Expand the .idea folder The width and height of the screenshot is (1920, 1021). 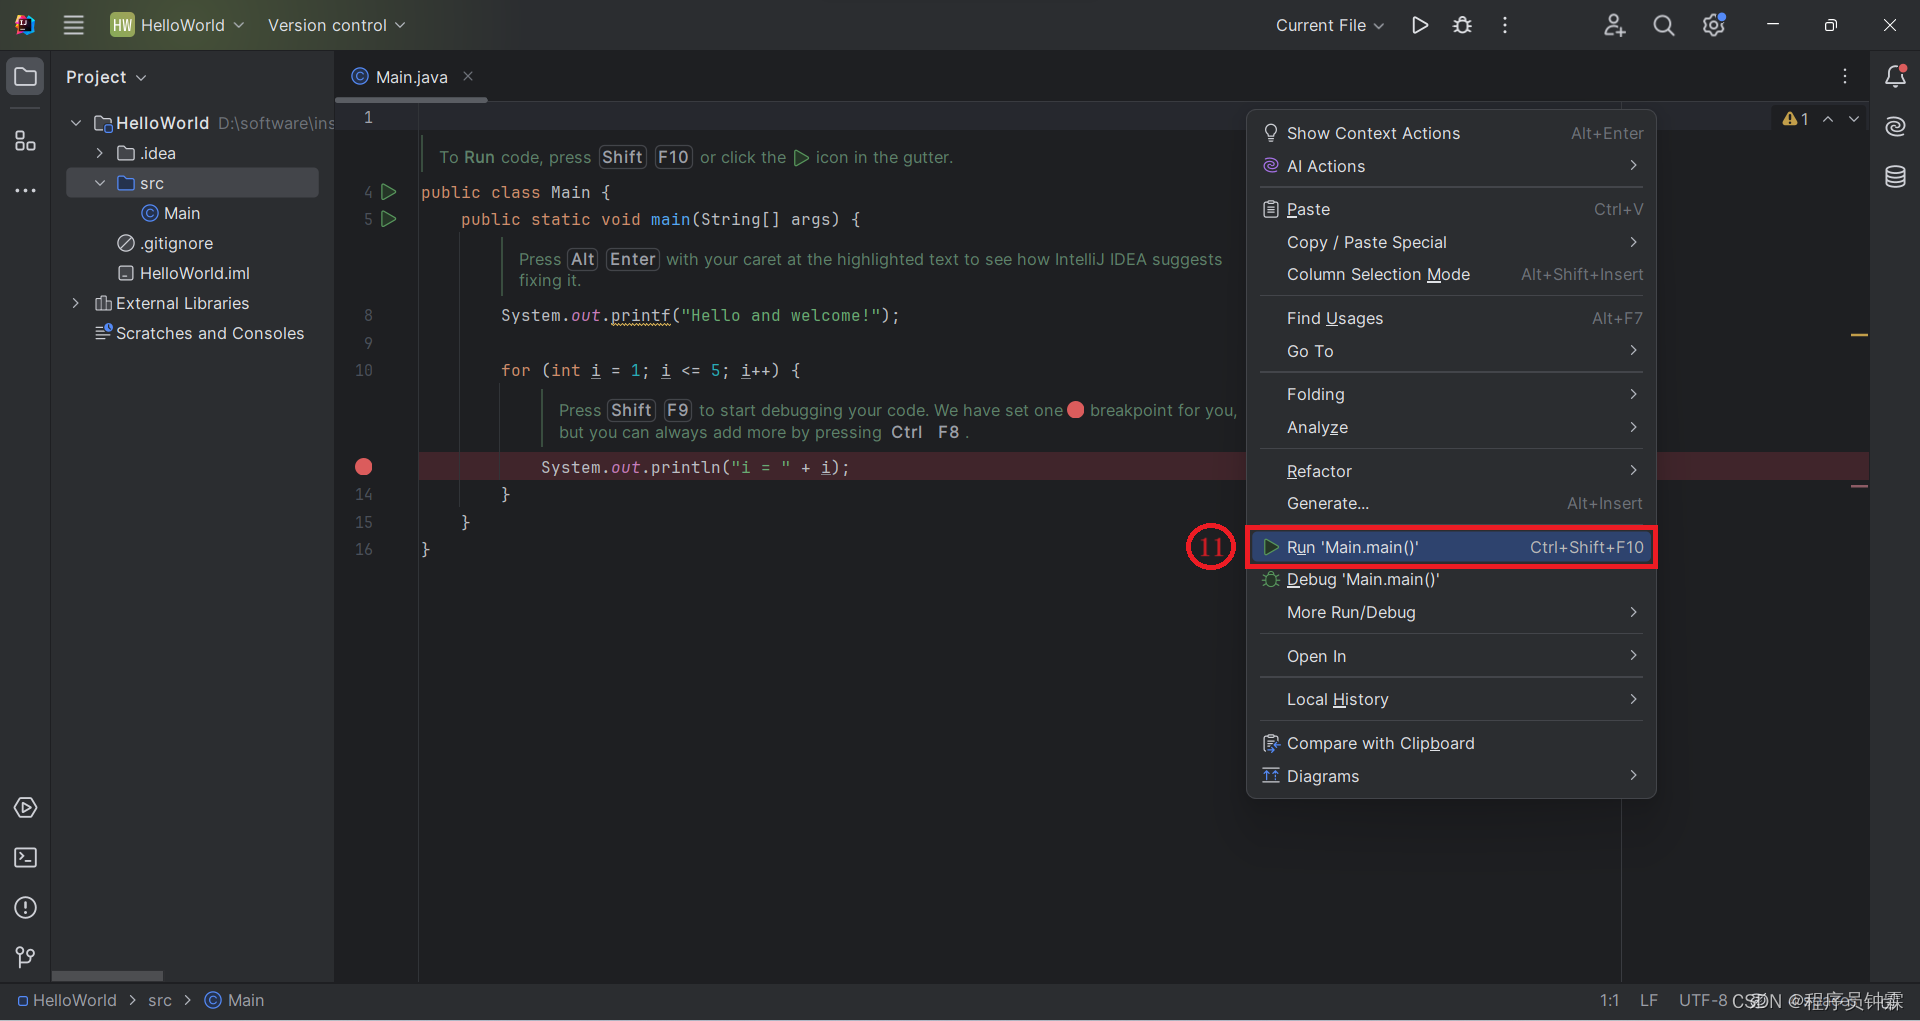(x=100, y=153)
